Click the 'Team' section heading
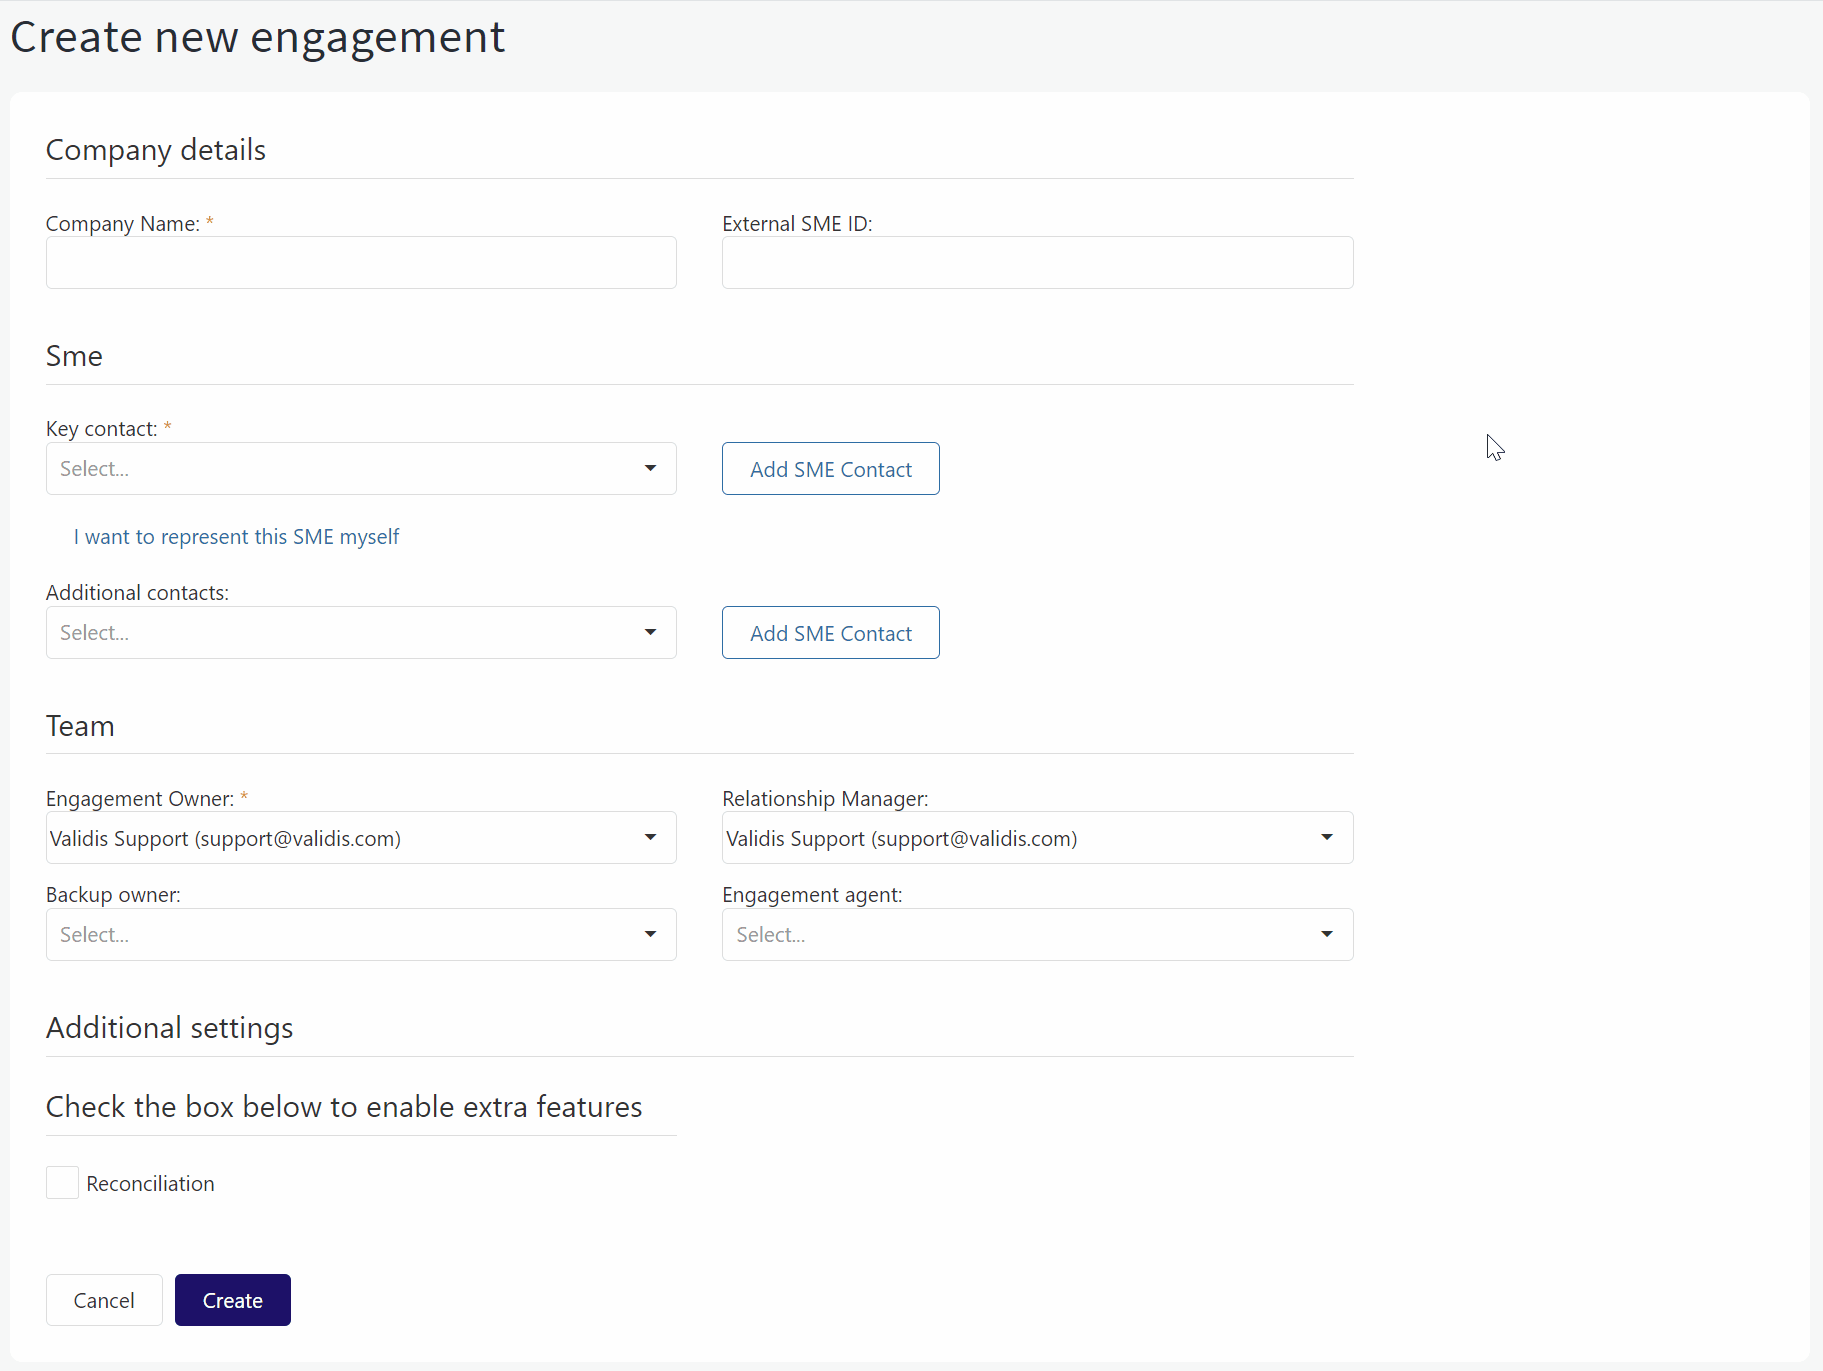The height and width of the screenshot is (1371, 1823). tap(80, 726)
